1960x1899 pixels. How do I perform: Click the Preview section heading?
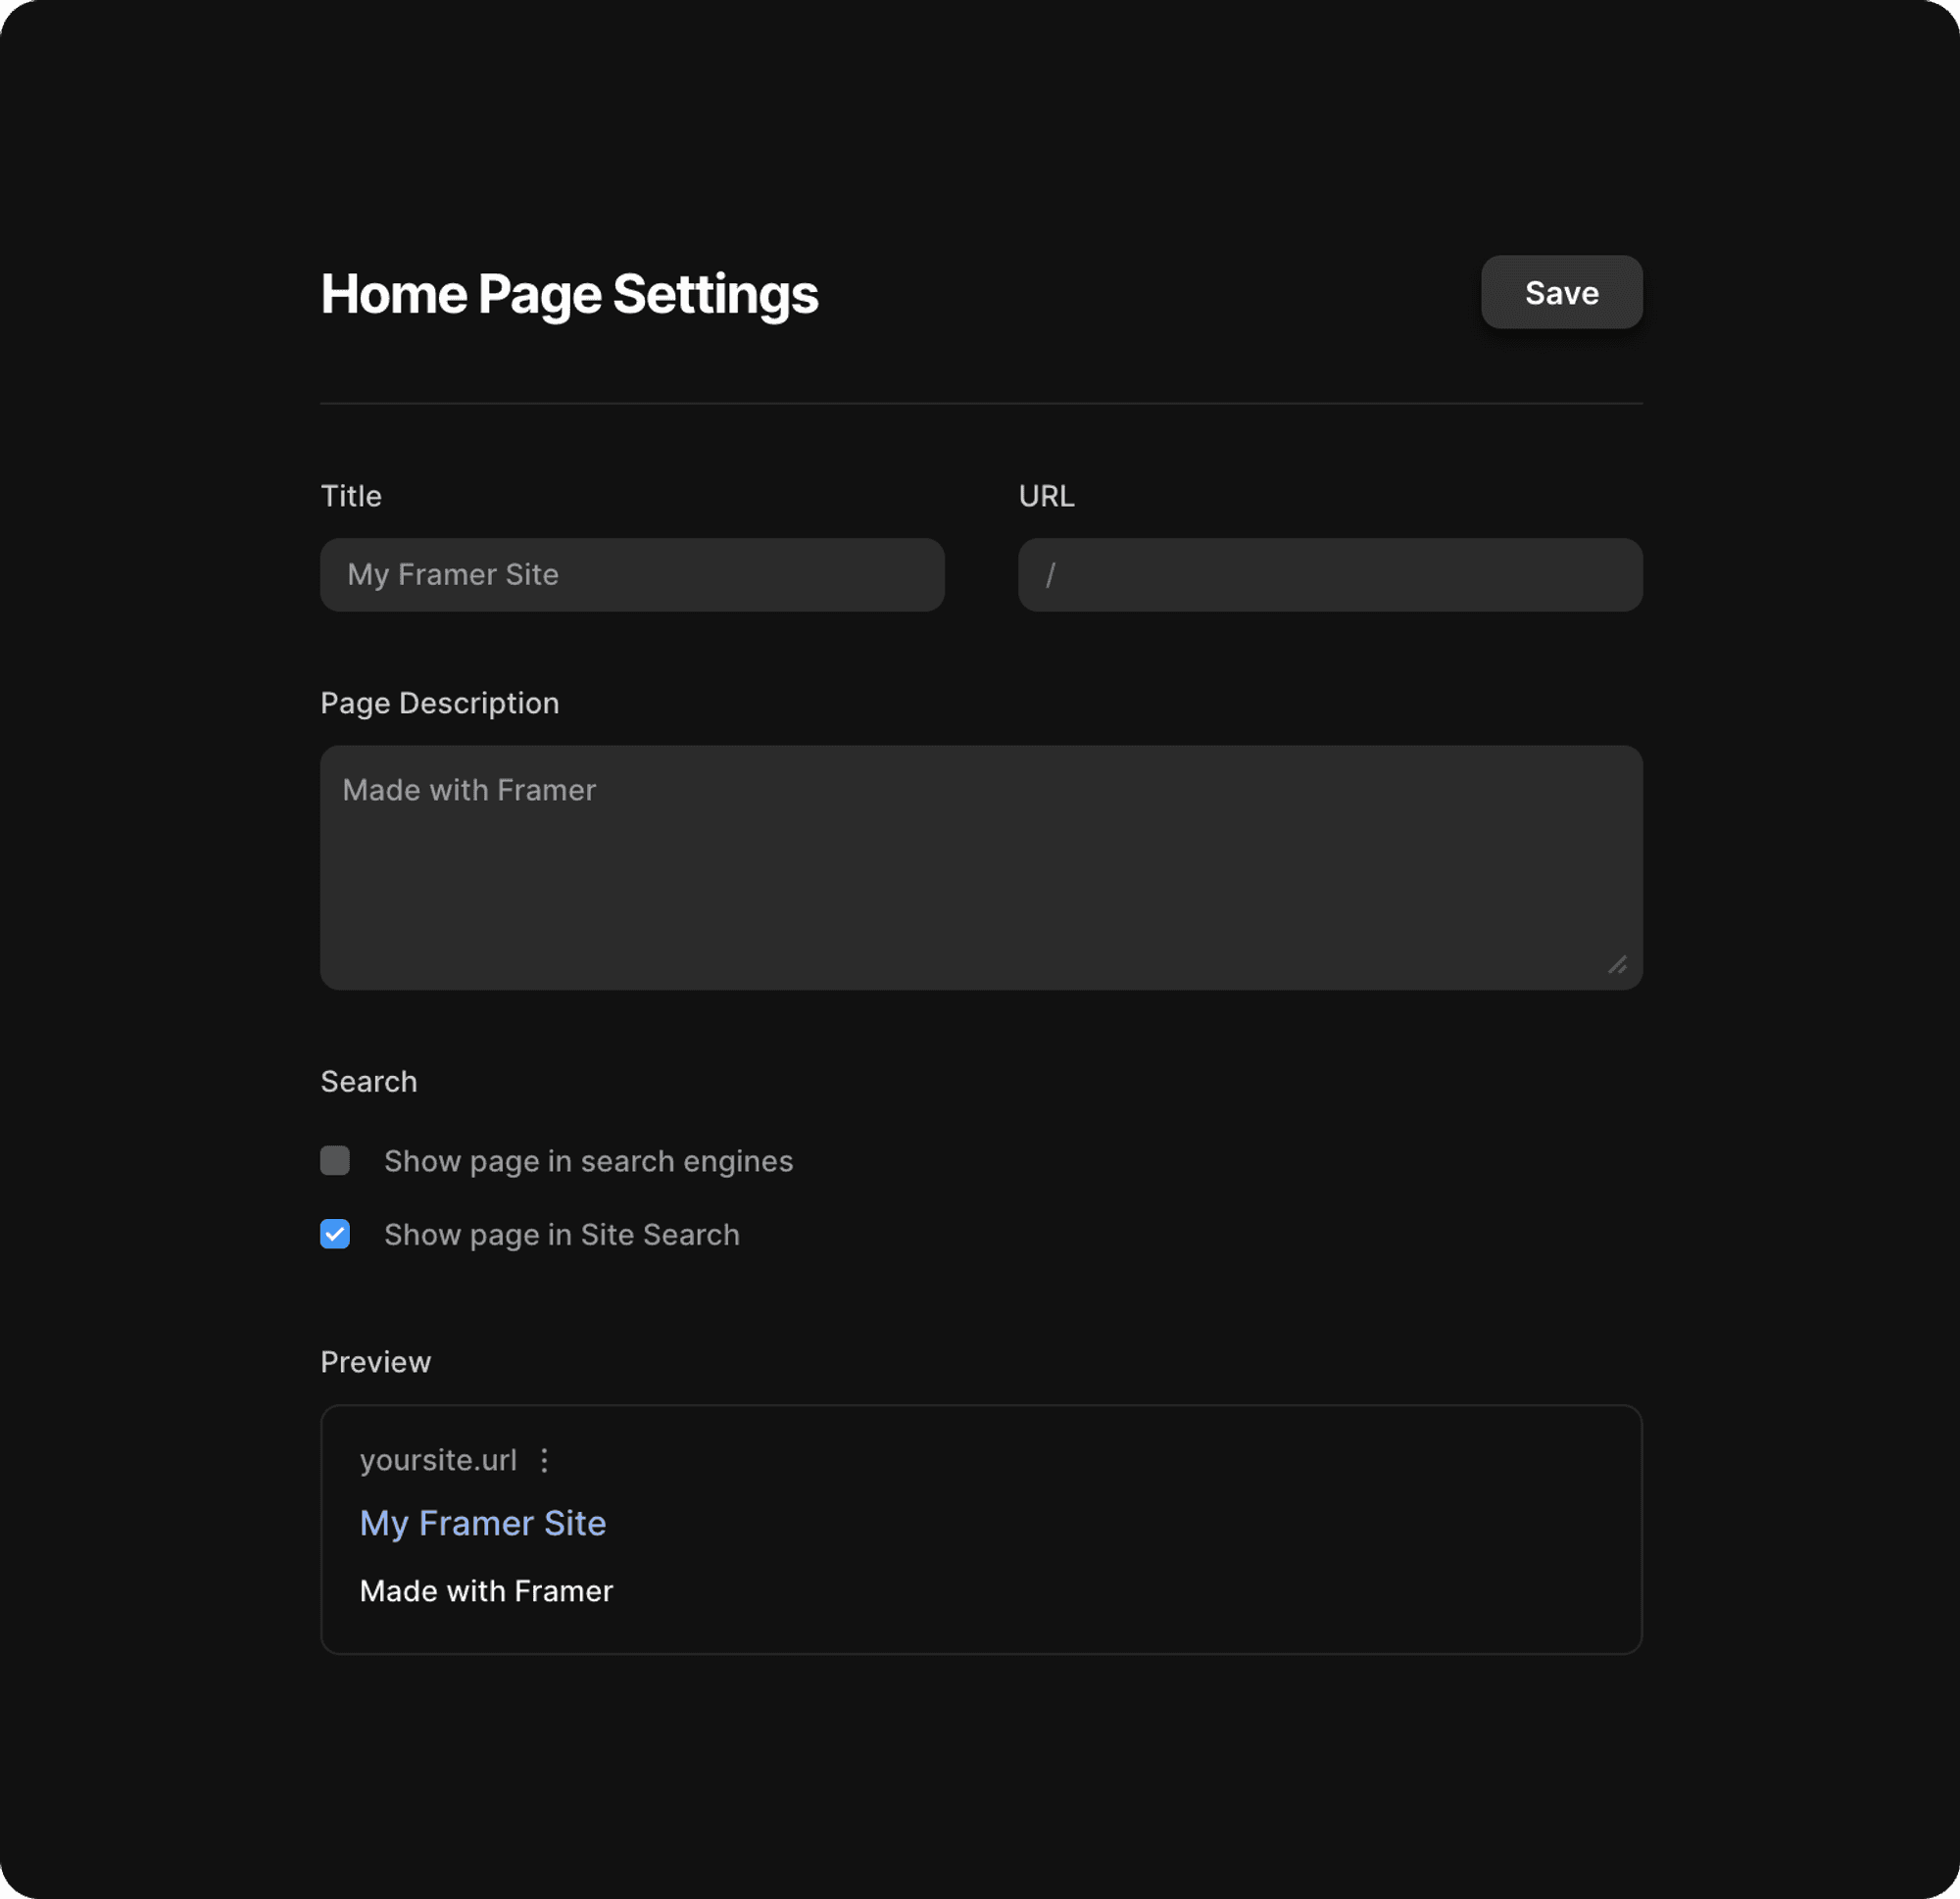375,1362
